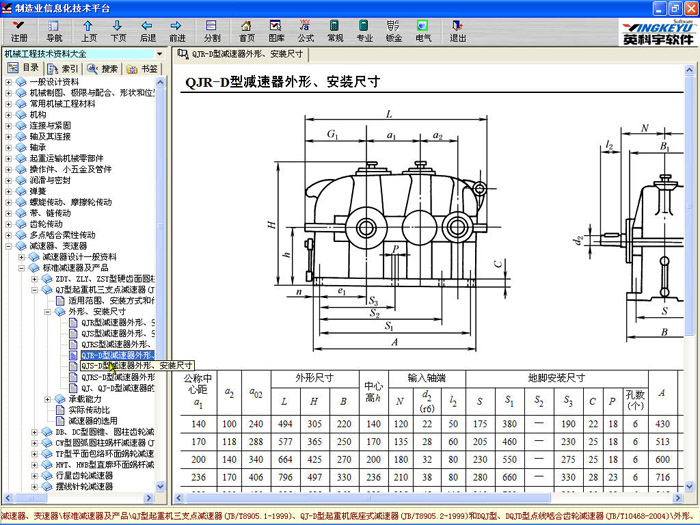The height and width of the screenshot is (525, 700).
Task: Click the 注册 (register) toolbar icon
Action: coord(19,30)
